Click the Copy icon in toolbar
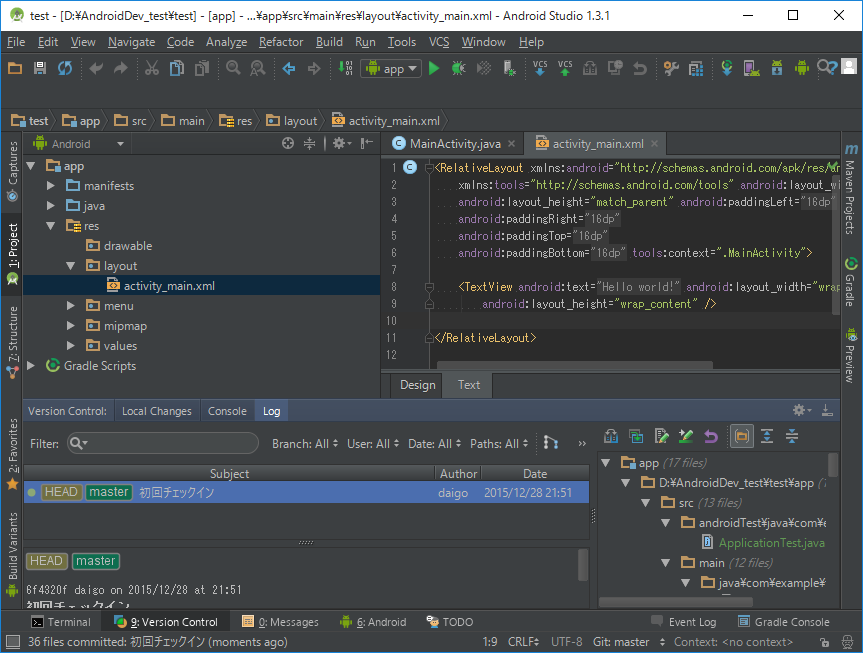 177,68
